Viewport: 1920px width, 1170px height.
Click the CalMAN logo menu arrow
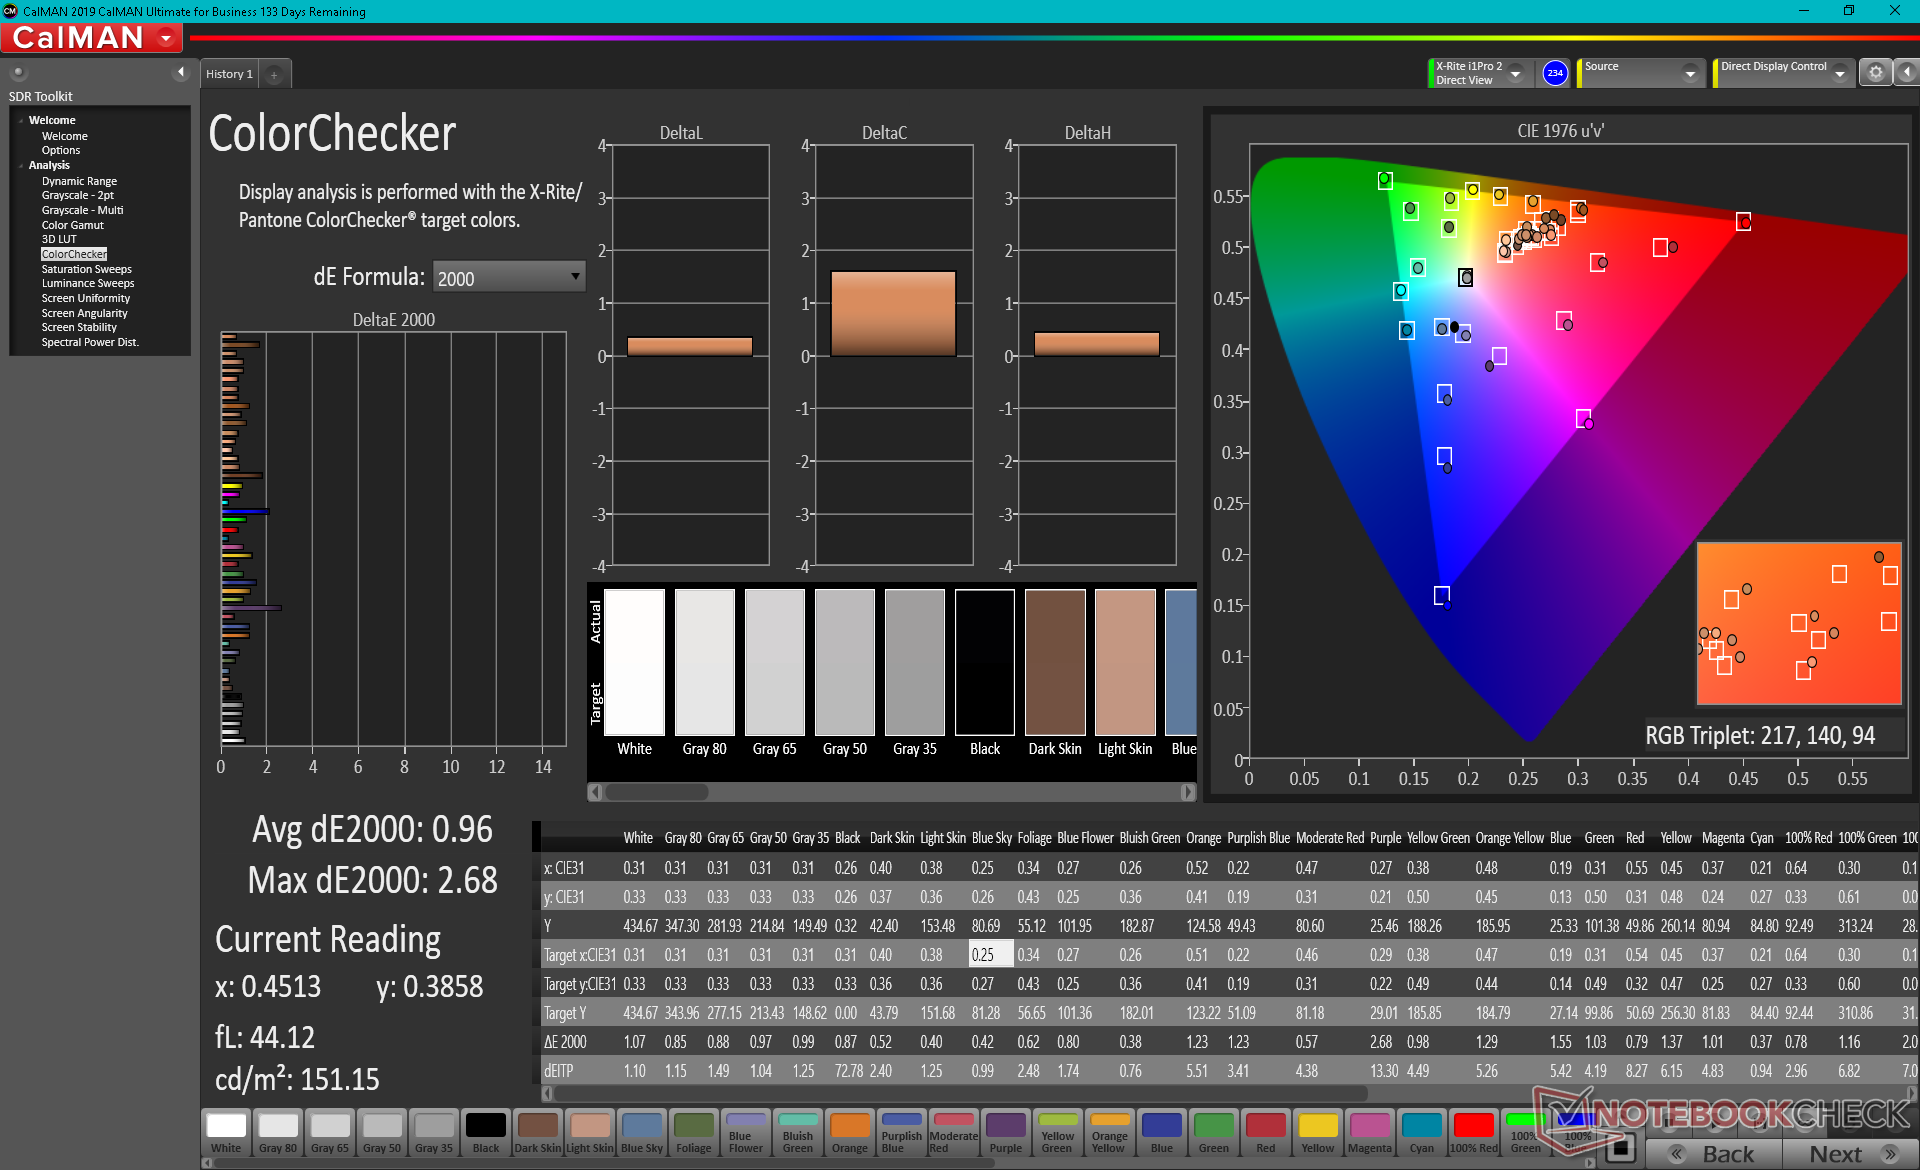pyautogui.click(x=166, y=38)
